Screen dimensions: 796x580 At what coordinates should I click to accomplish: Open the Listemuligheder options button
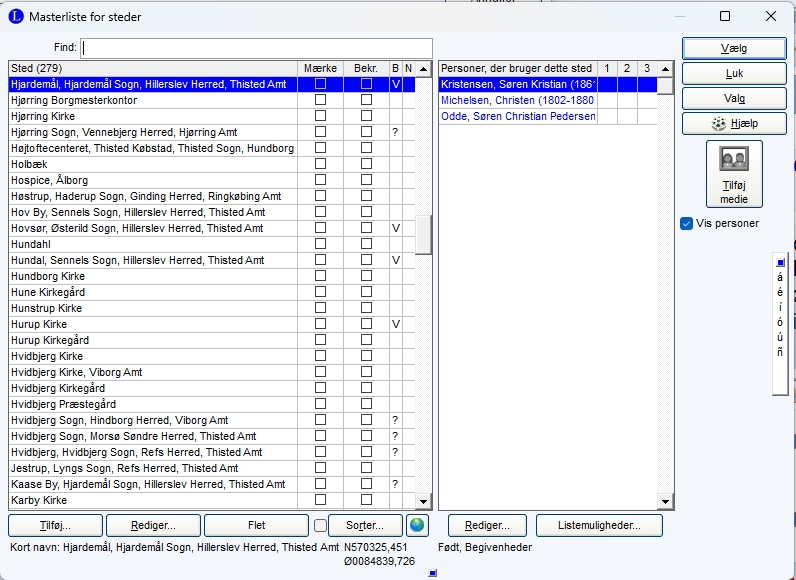point(599,525)
